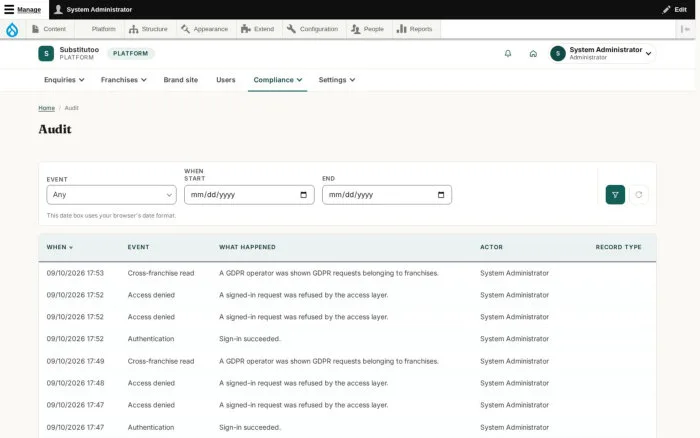Select Access denied in the 17:47 row
This screenshot has width=700, height=438.
click(151, 405)
